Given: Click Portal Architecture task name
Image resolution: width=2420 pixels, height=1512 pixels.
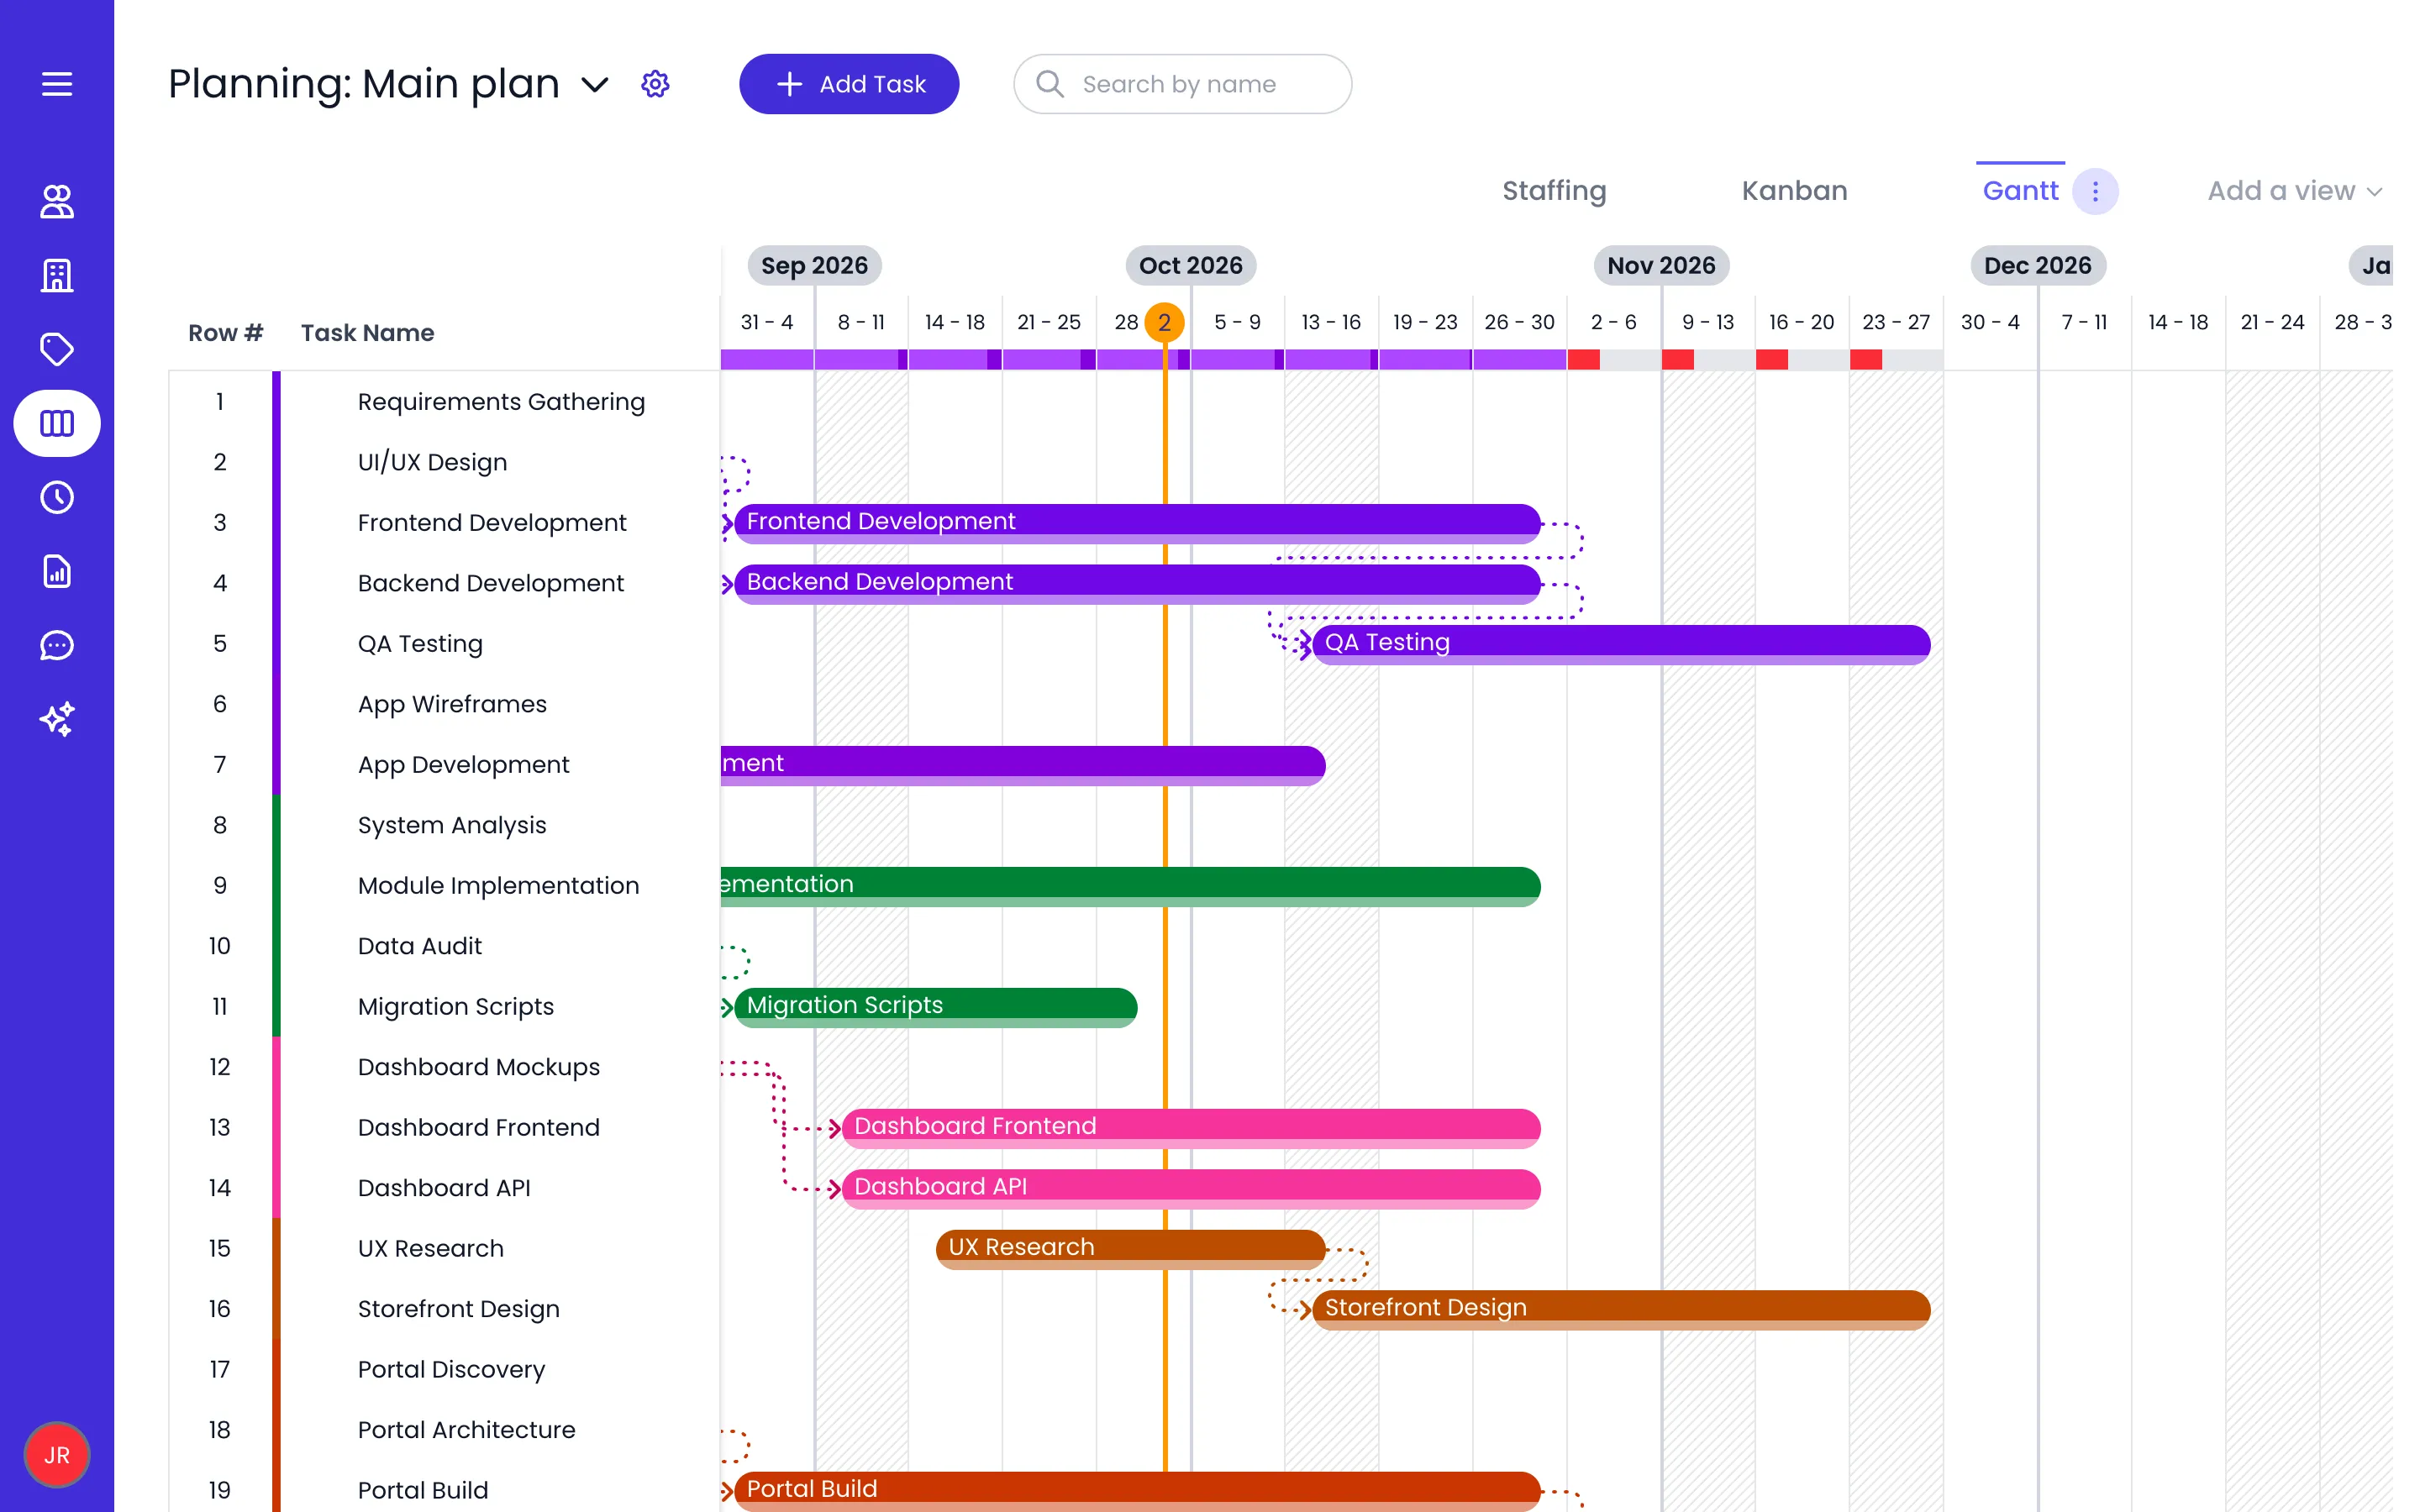Looking at the screenshot, I should [466, 1430].
